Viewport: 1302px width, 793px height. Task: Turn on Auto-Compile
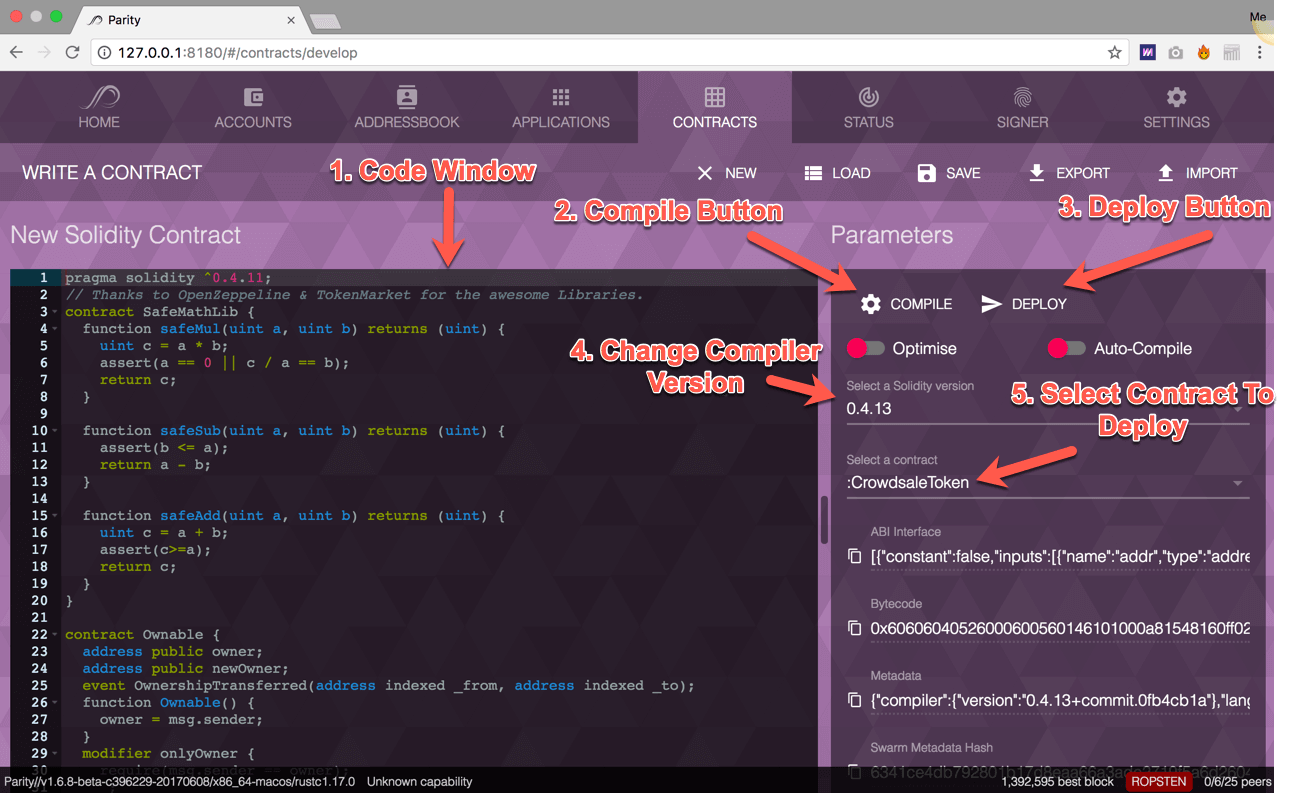pyautogui.click(x=1066, y=347)
